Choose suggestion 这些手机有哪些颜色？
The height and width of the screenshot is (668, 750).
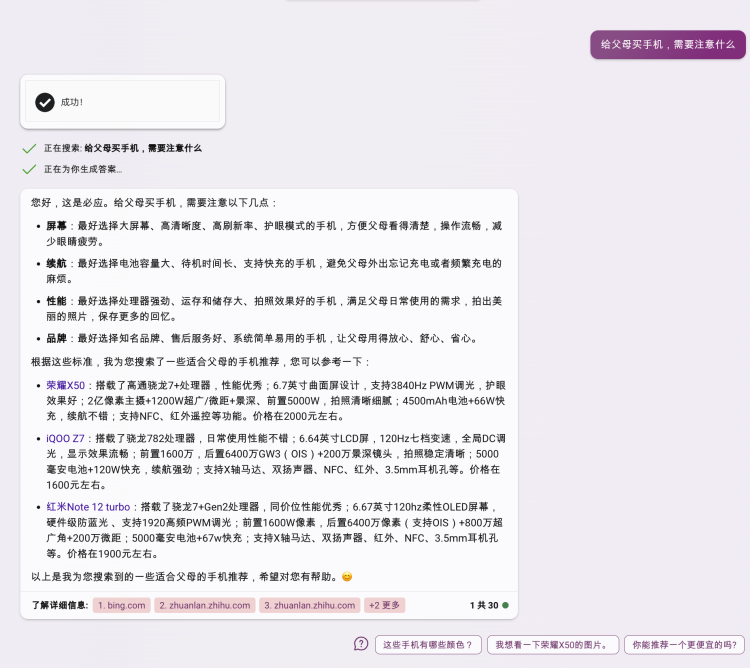point(429,645)
